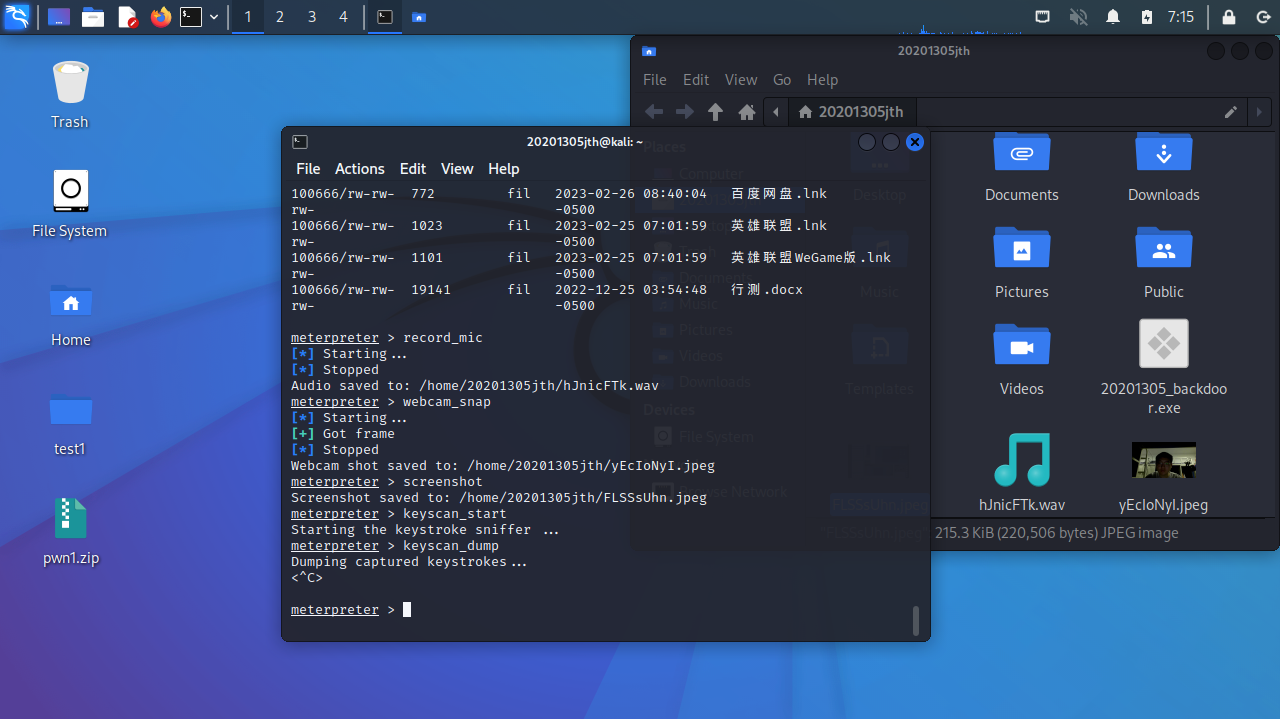Switch to workspace 3
The height and width of the screenshot is (719, 1280).
[x=312, y=17]
